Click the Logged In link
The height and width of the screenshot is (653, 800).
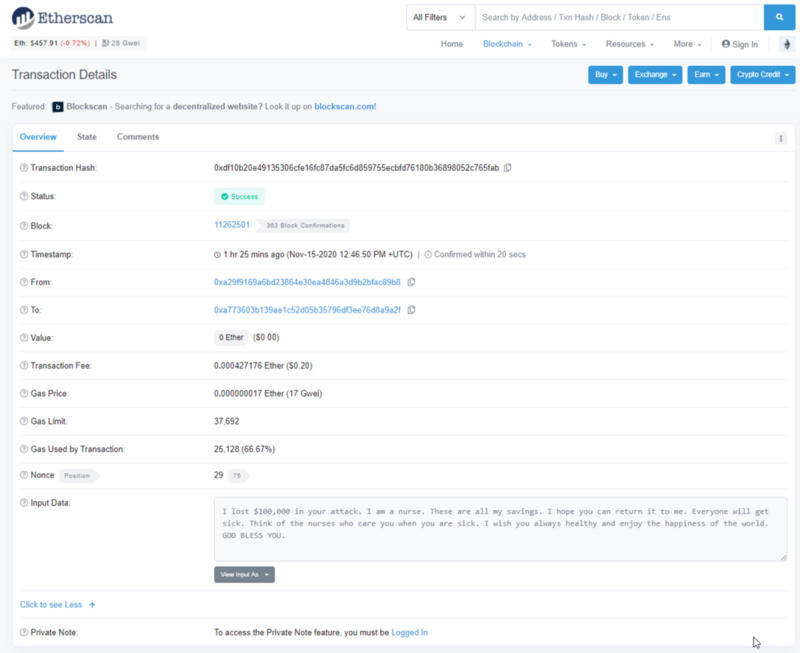409,633
